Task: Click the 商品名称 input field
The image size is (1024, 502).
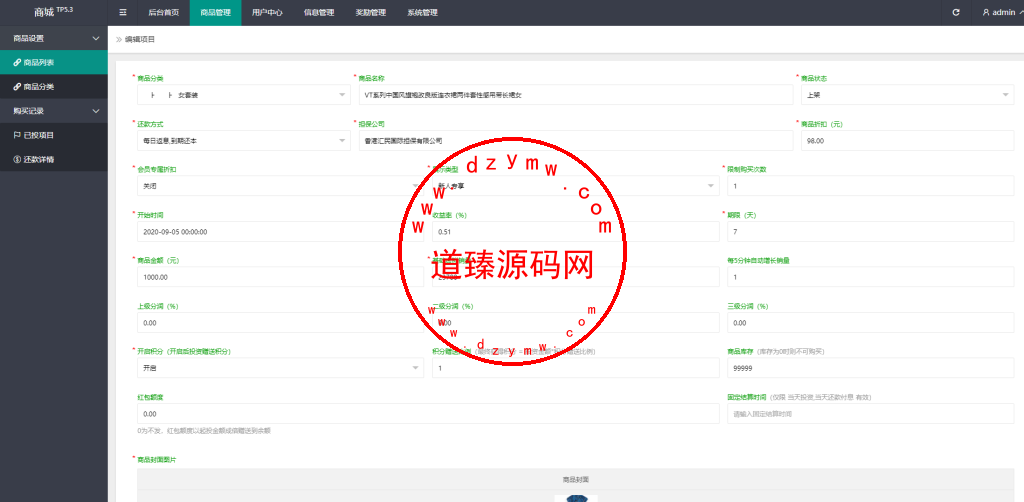Action: pyautogui.click(x=576, y=95)
